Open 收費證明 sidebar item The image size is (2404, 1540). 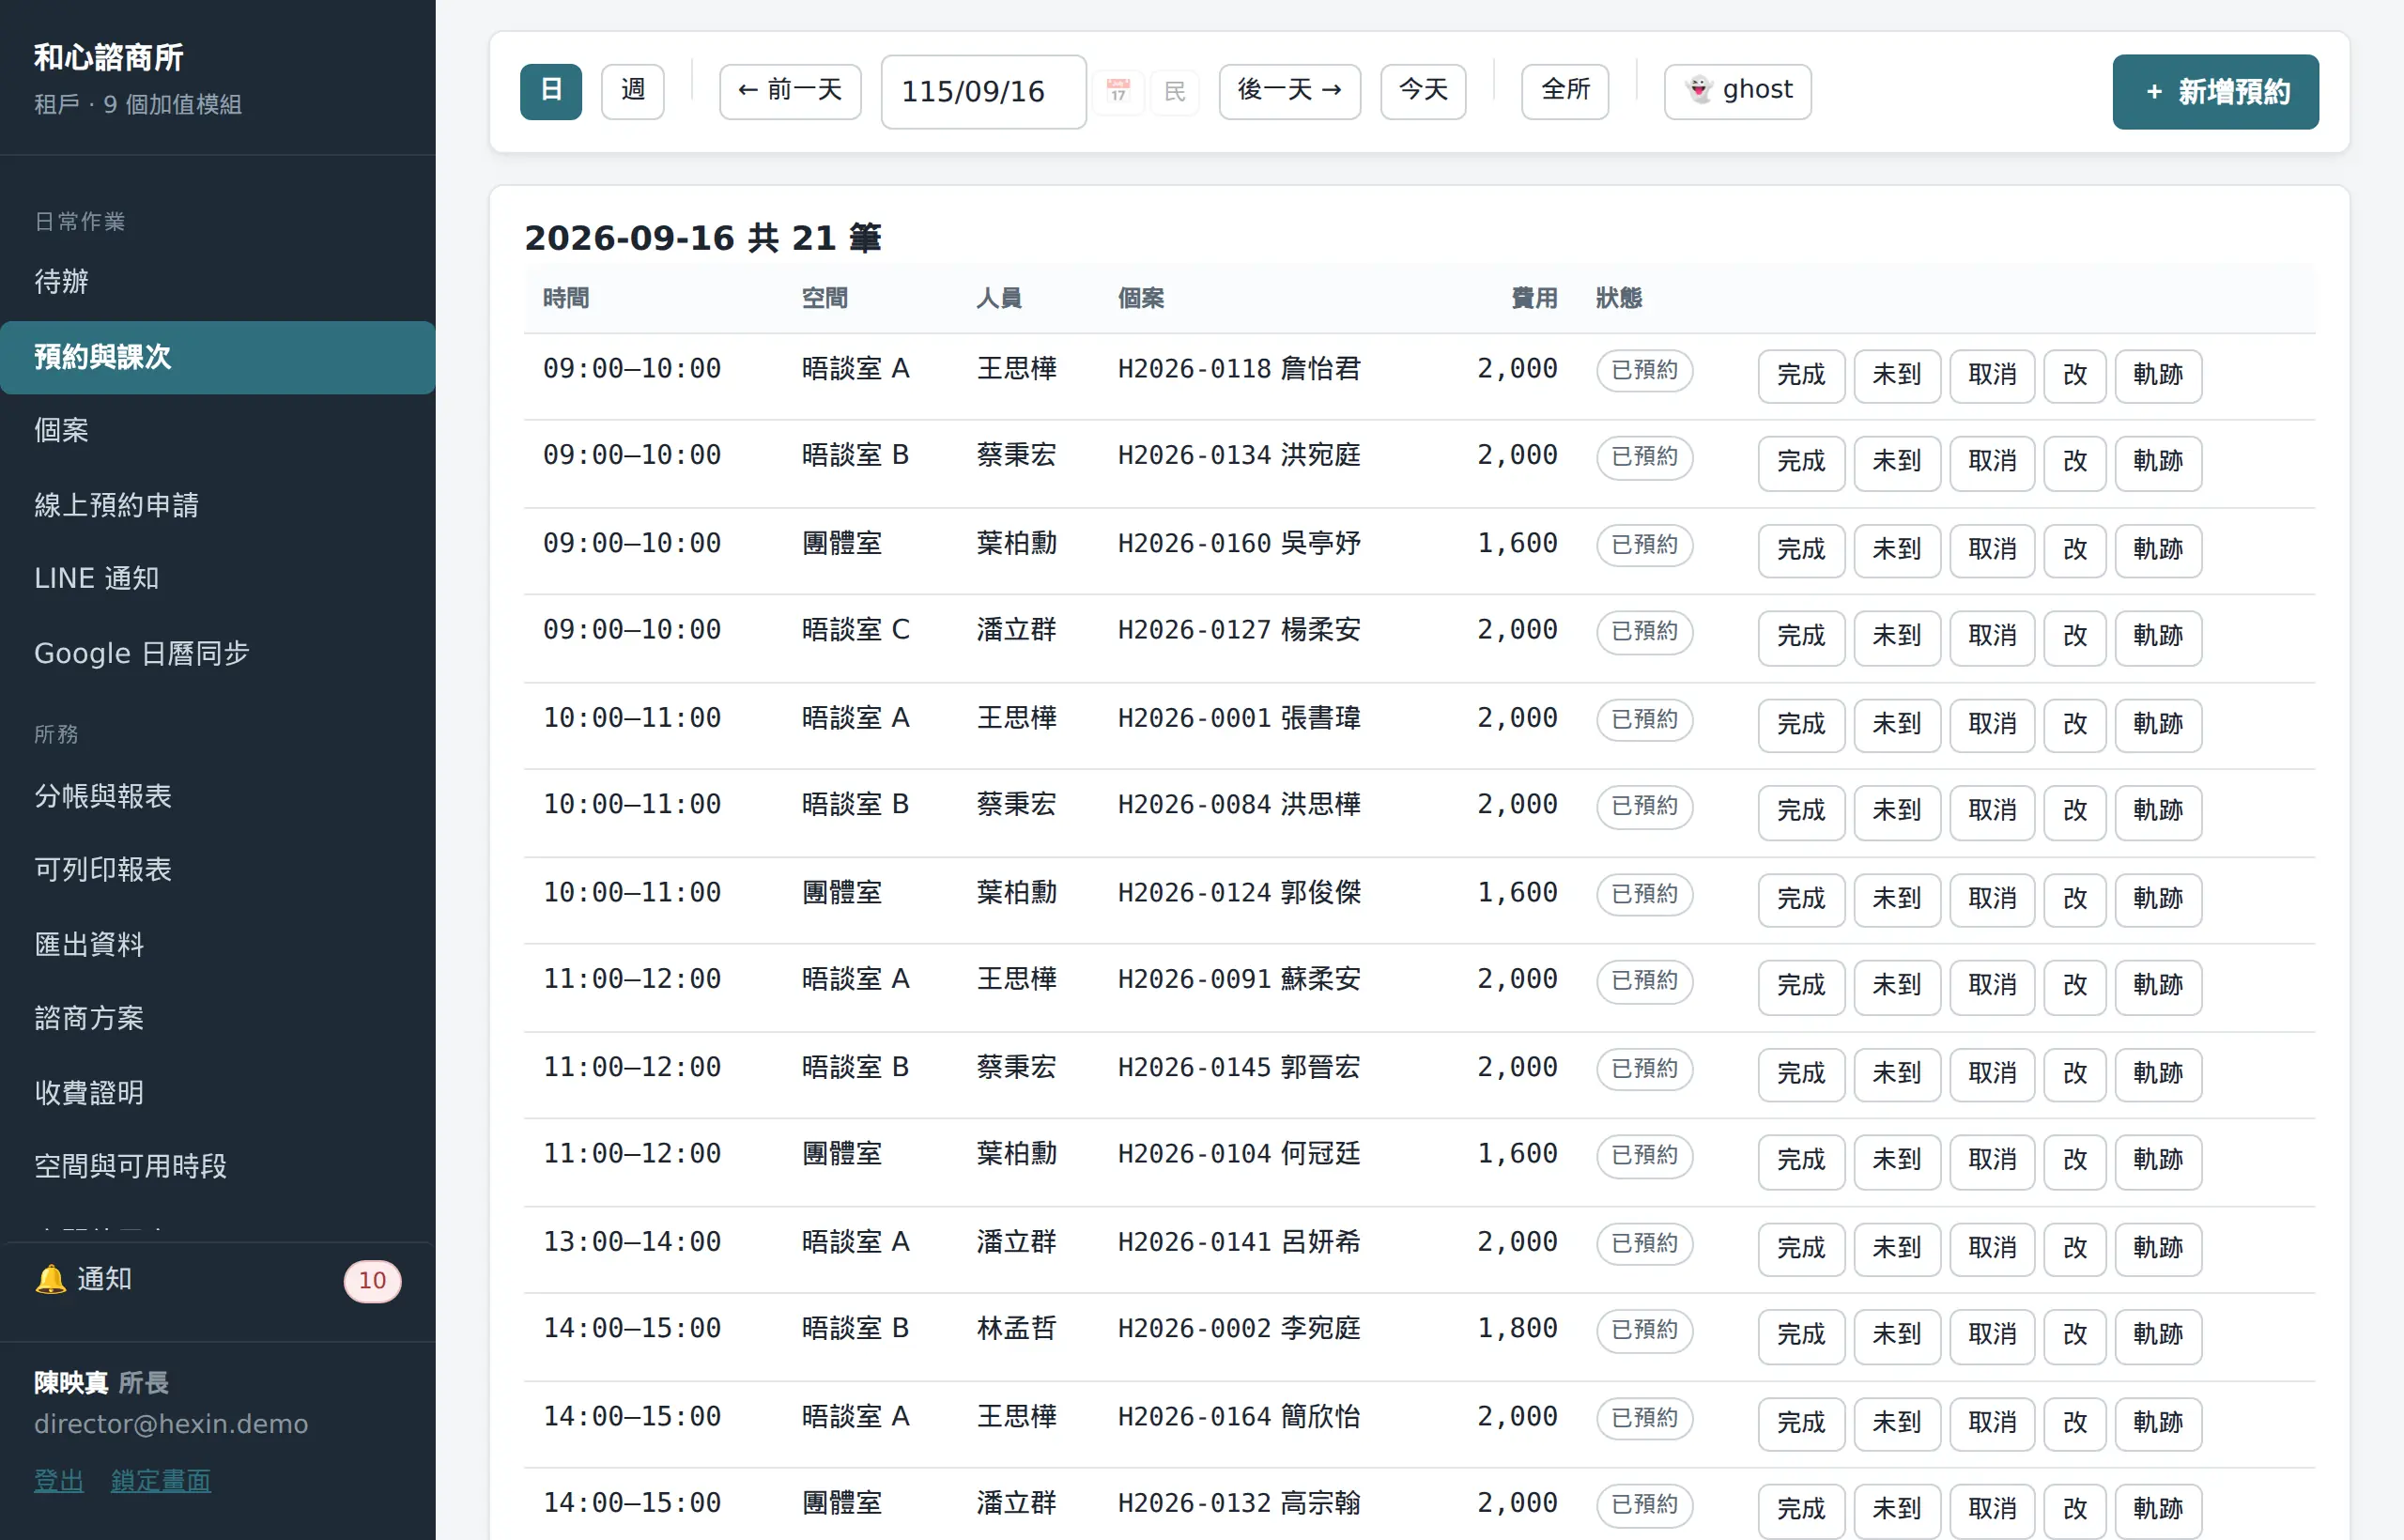tap(217, 1092)
